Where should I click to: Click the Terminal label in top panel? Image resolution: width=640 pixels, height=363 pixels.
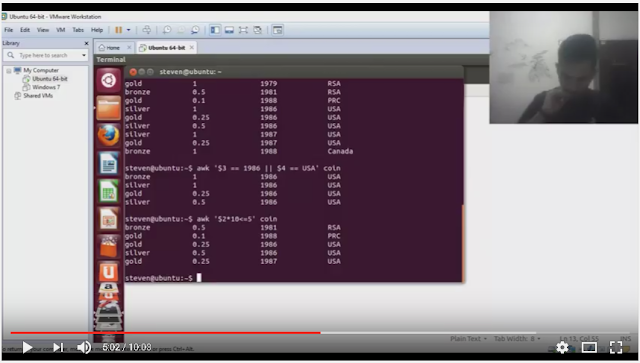click(x=111, y=60)
